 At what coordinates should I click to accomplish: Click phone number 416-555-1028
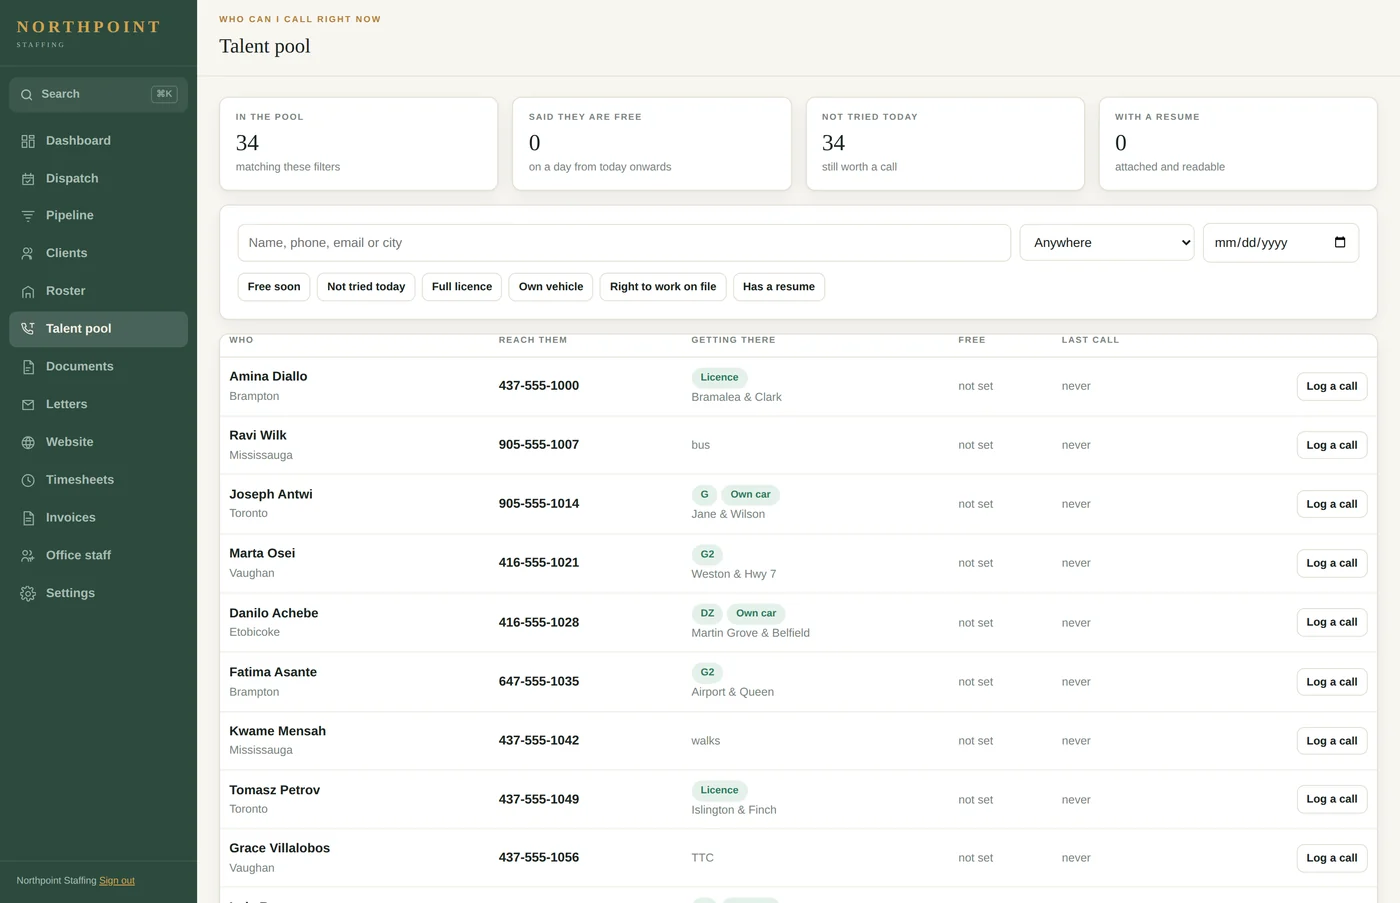(x=539, y=623)
